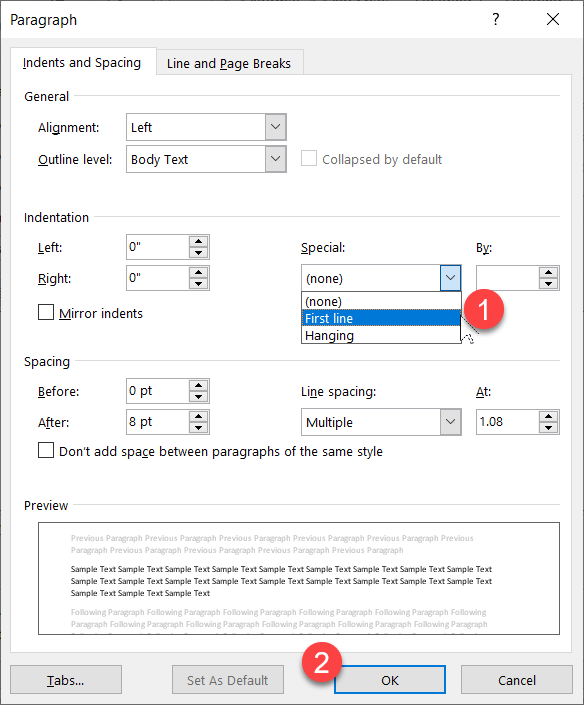This screenshot has height=705, width=584.
Task: Increase Left indentation with up arrow
Action: click(198, 241)
